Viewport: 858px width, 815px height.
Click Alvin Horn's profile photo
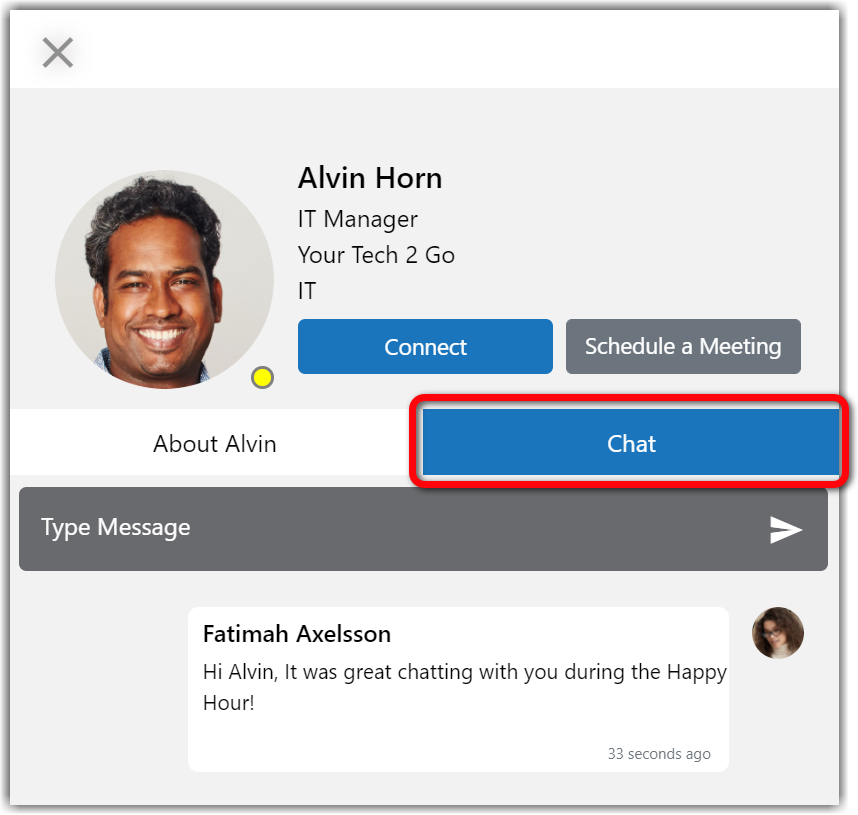tap(164, 280)
